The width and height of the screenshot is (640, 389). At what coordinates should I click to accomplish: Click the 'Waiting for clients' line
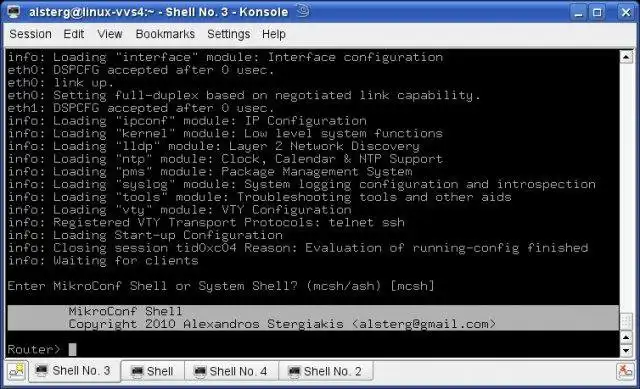point(103,260)
